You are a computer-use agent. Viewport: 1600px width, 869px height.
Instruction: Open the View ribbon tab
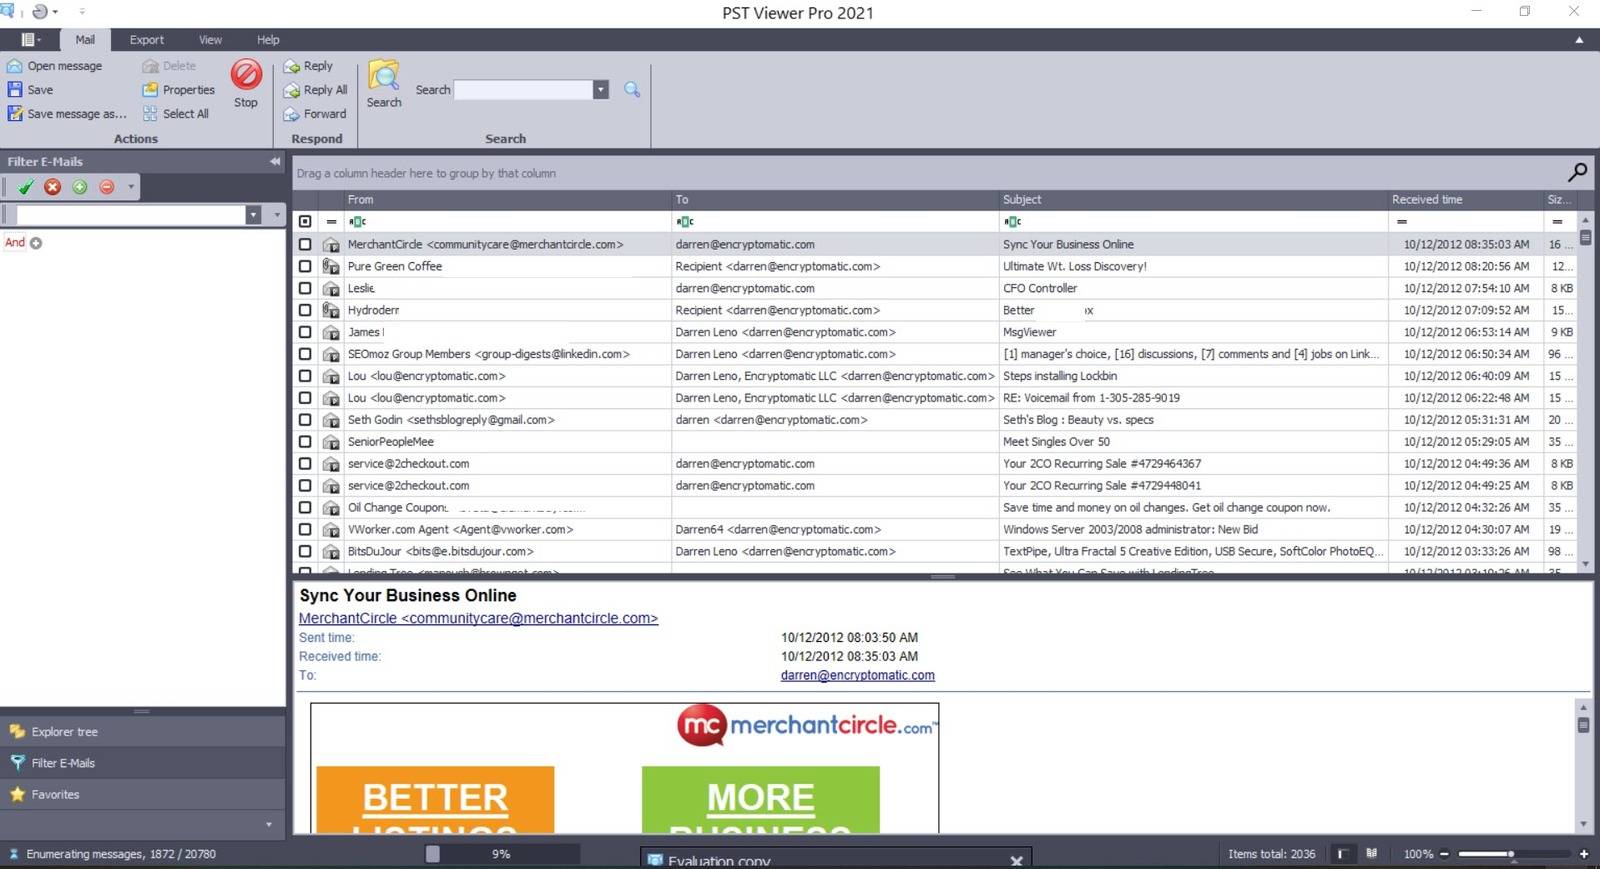pyautogui.click(x=210, y=40)
